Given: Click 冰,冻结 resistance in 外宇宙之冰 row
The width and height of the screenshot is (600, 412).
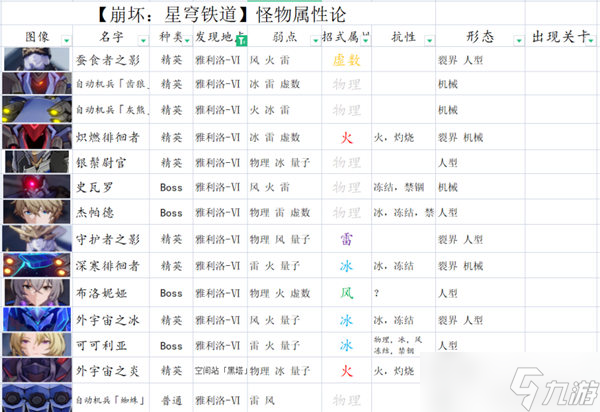Looking at the screenshot, I should [x=394, y=320].
